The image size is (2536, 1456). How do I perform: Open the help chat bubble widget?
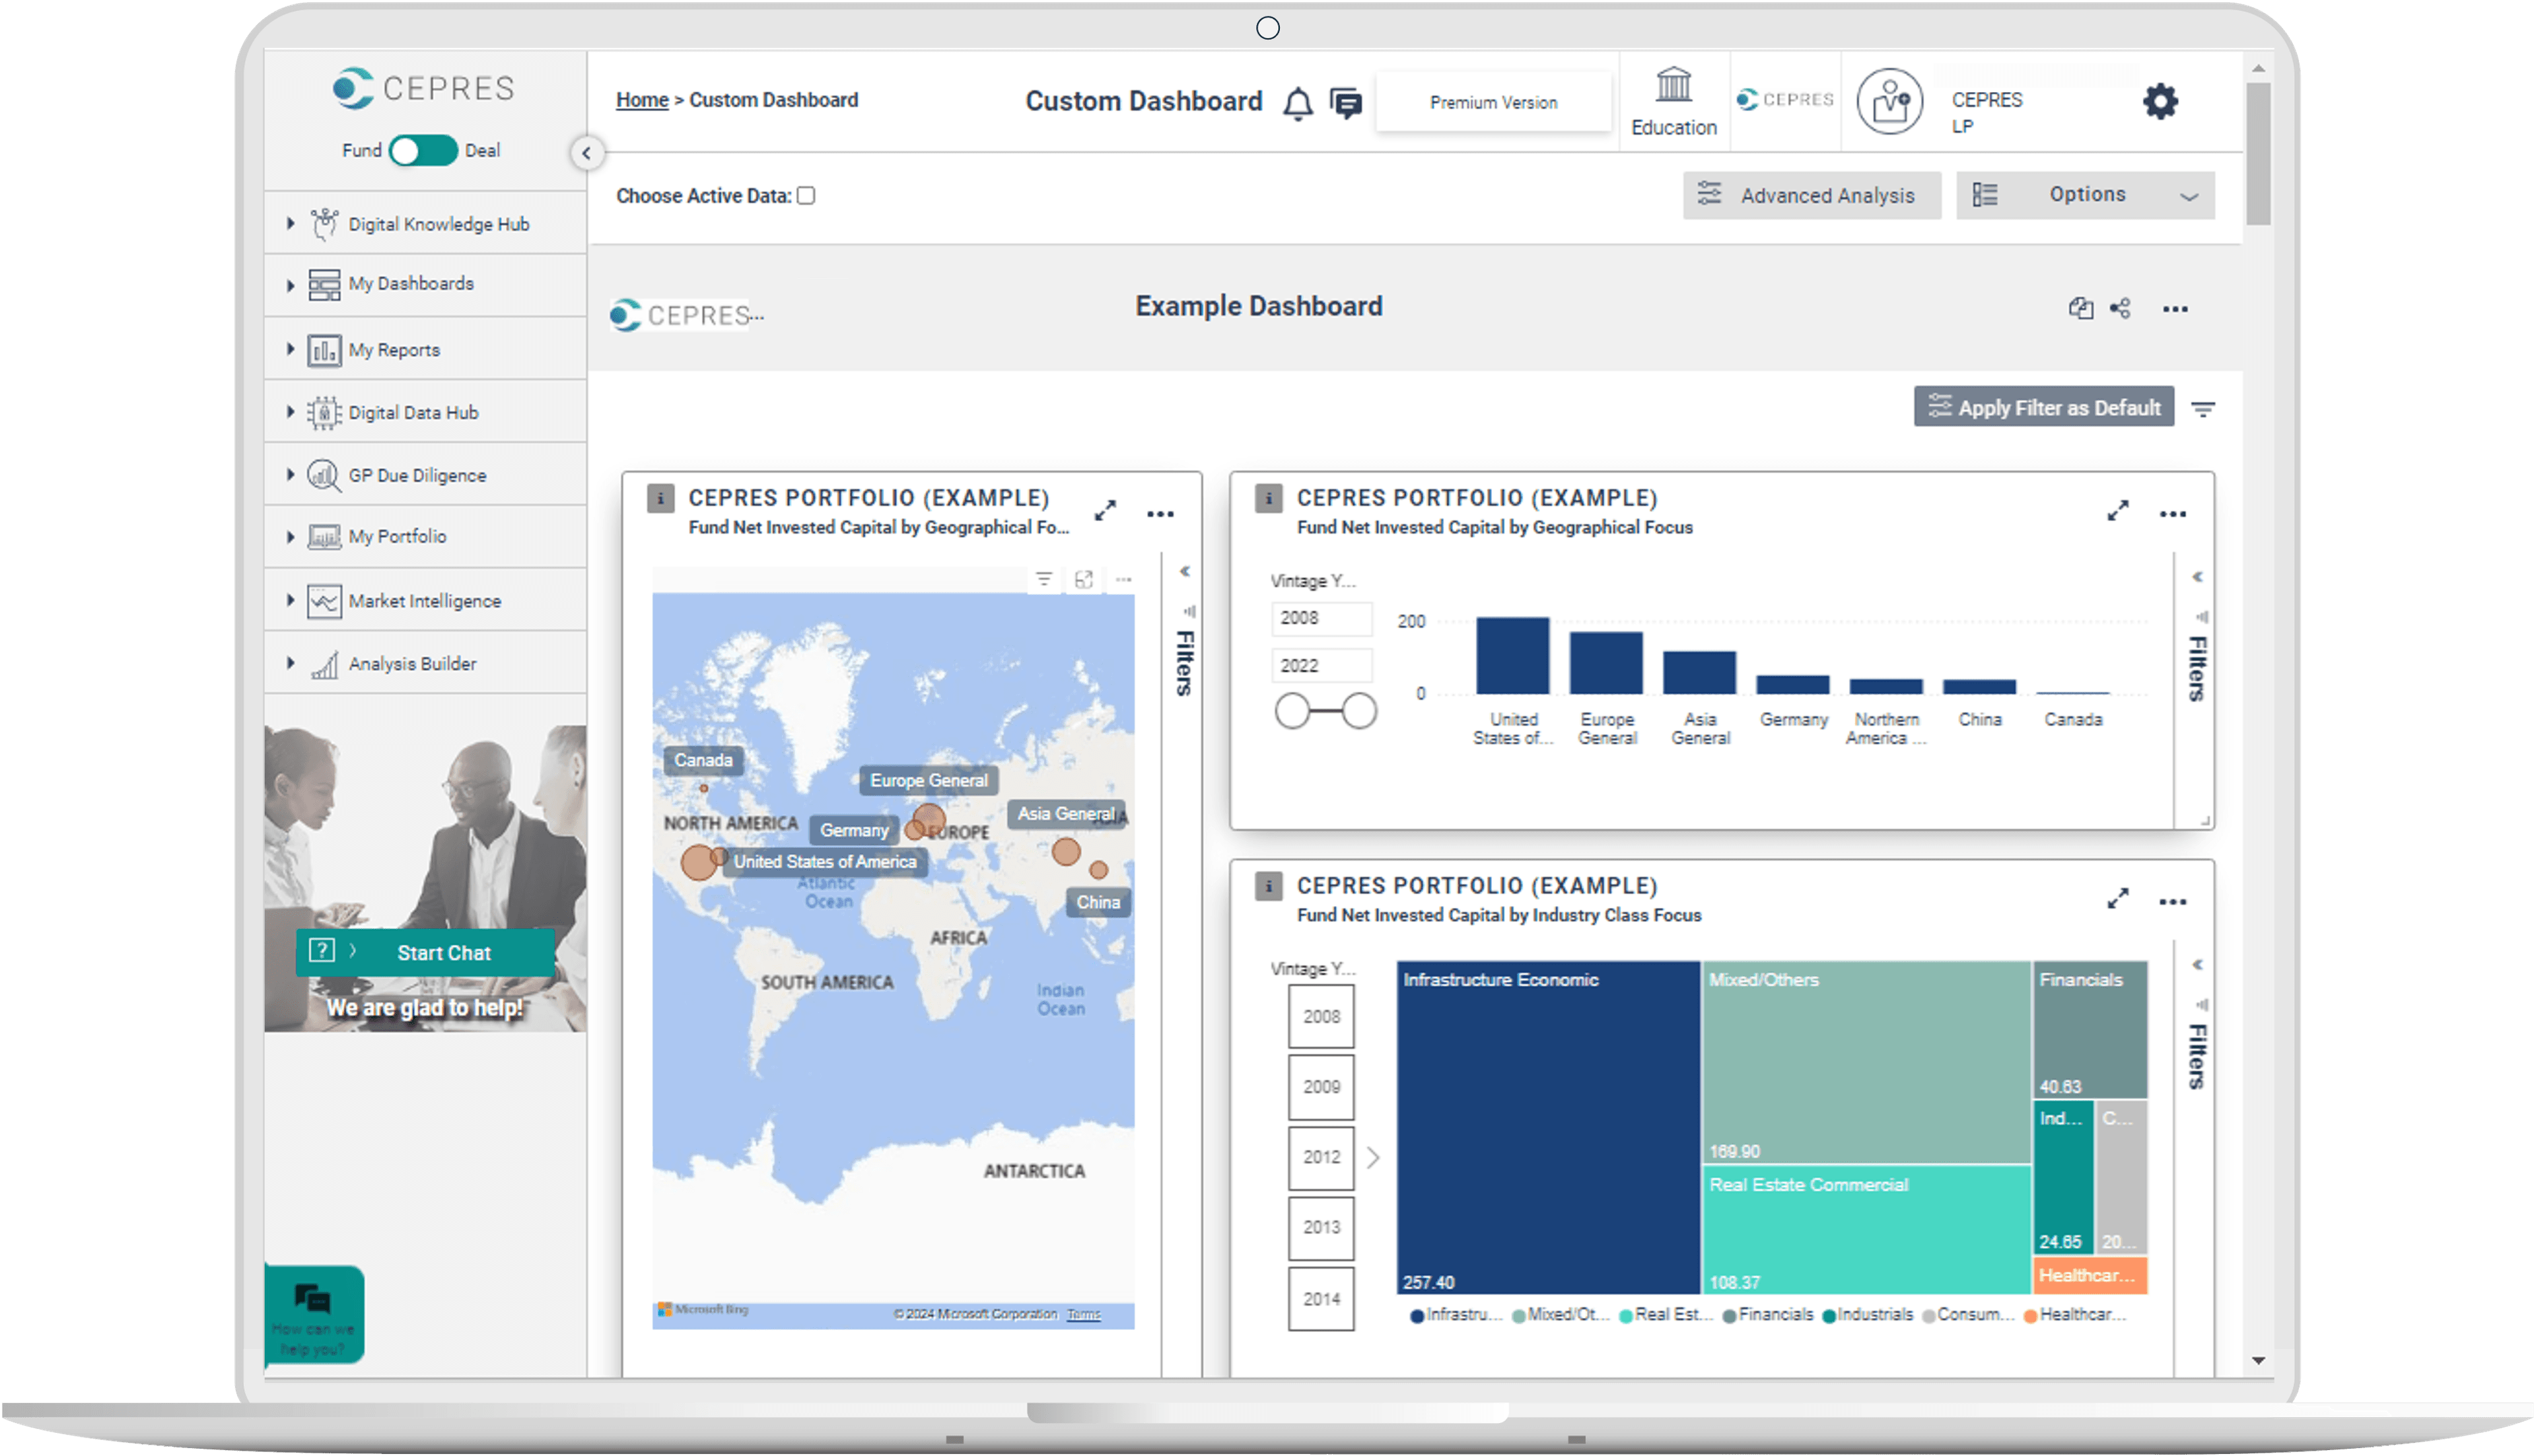[314, 1314]
